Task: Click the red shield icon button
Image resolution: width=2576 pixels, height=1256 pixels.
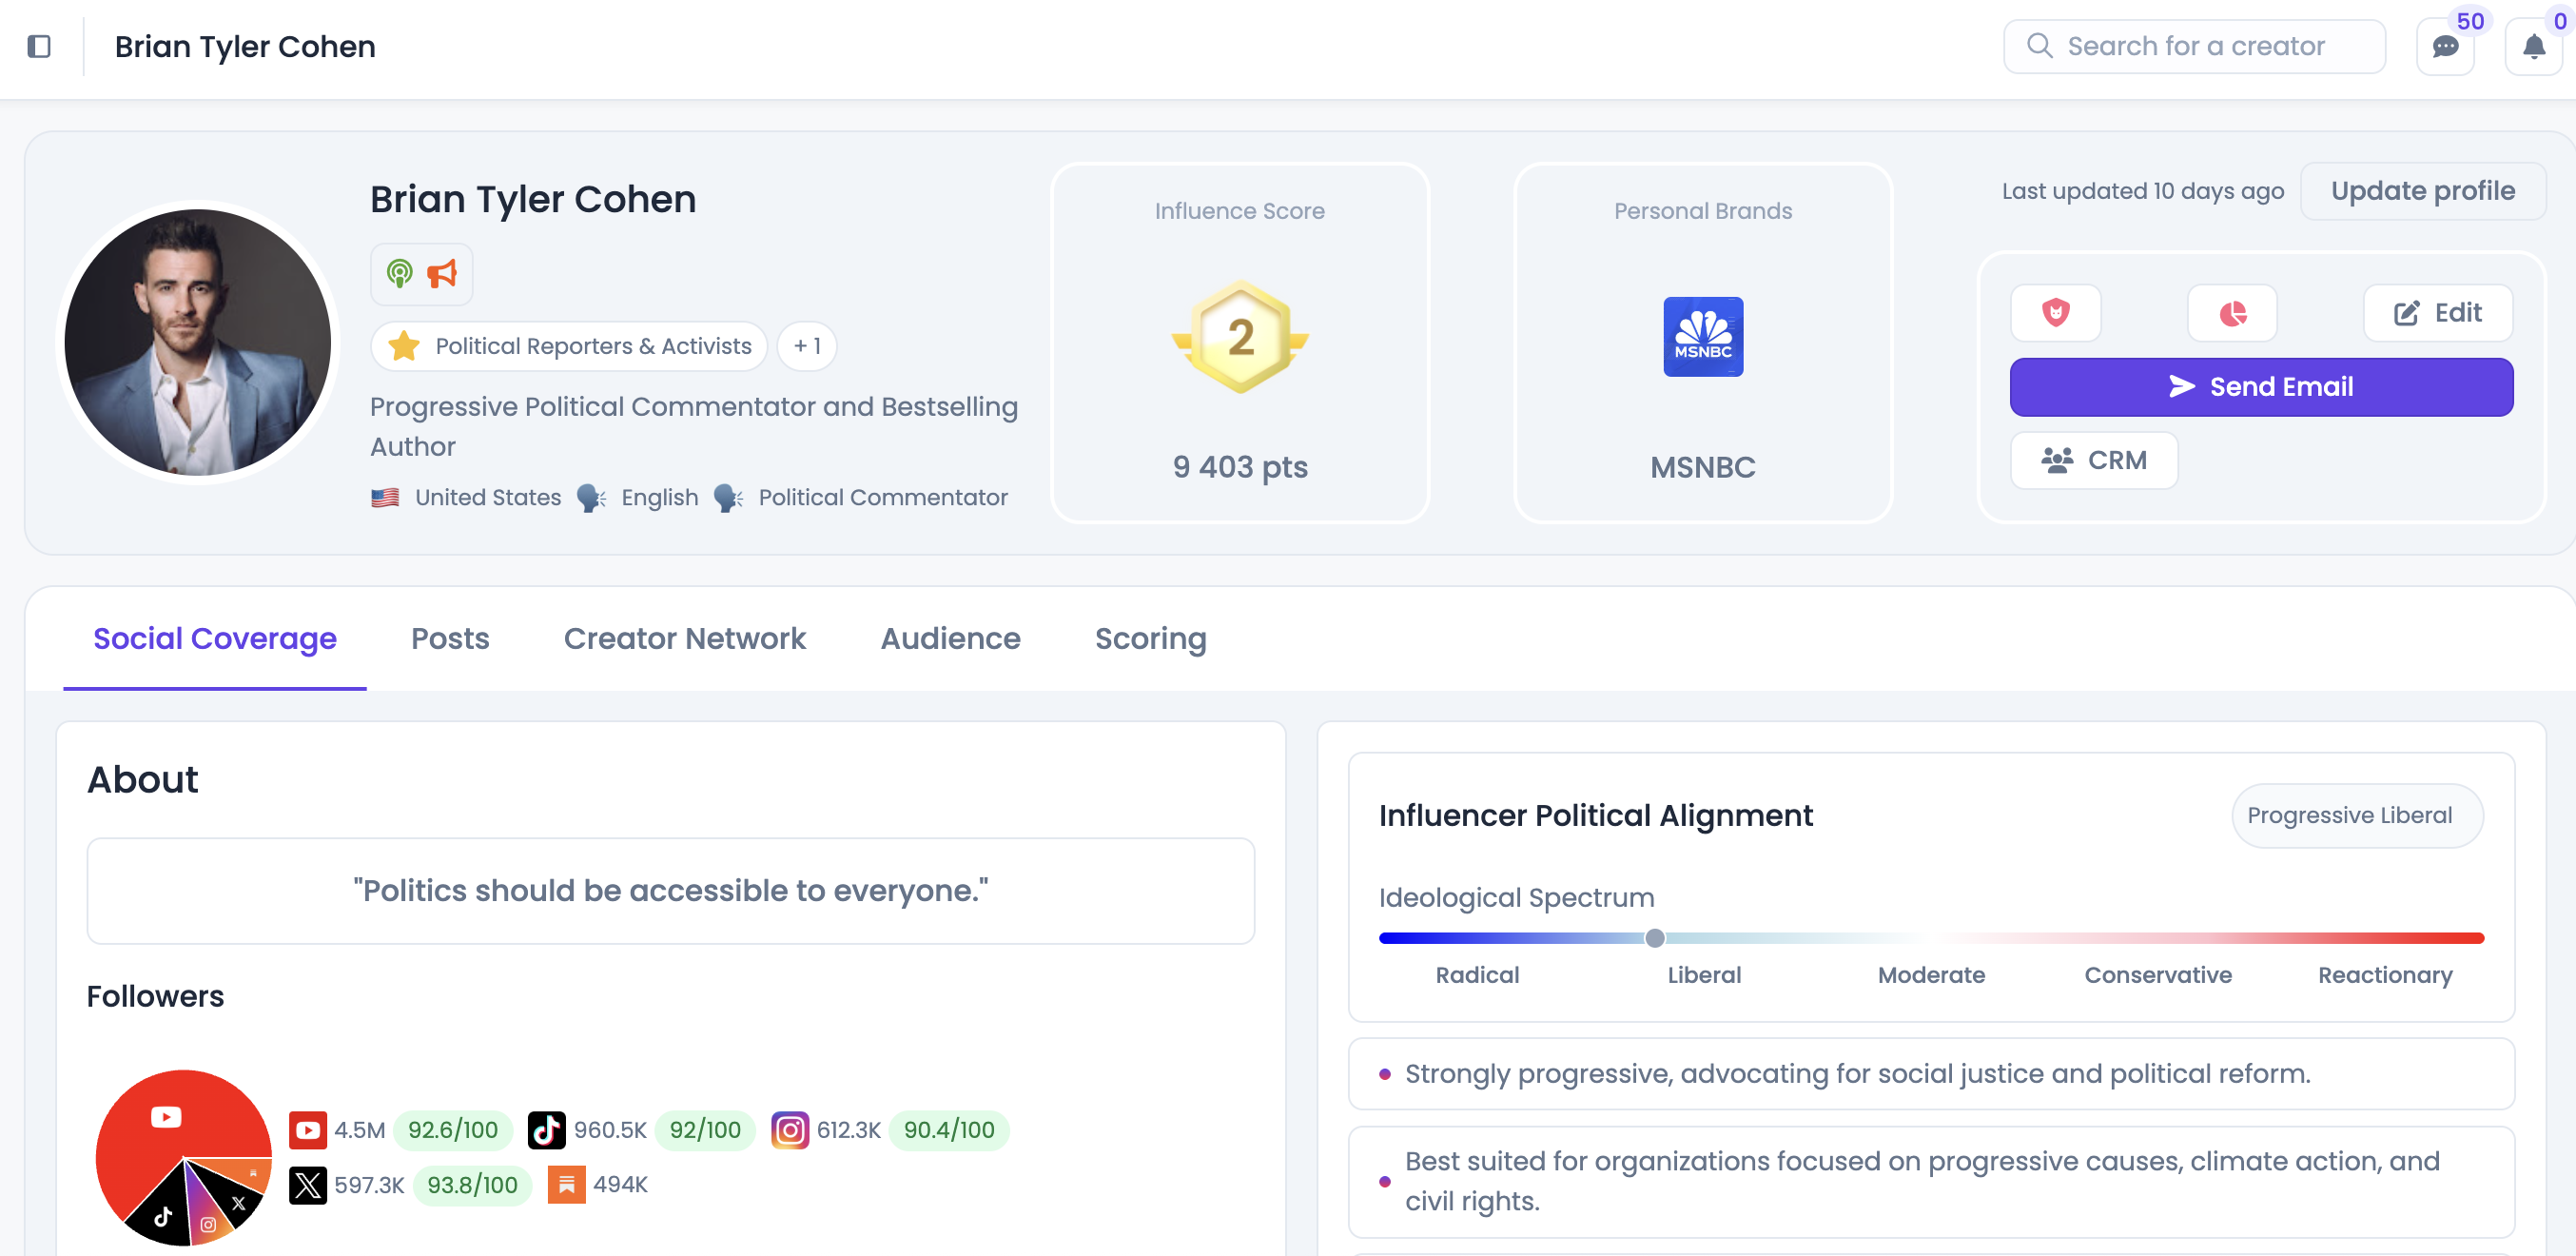Action: (x=2055, y=313)
